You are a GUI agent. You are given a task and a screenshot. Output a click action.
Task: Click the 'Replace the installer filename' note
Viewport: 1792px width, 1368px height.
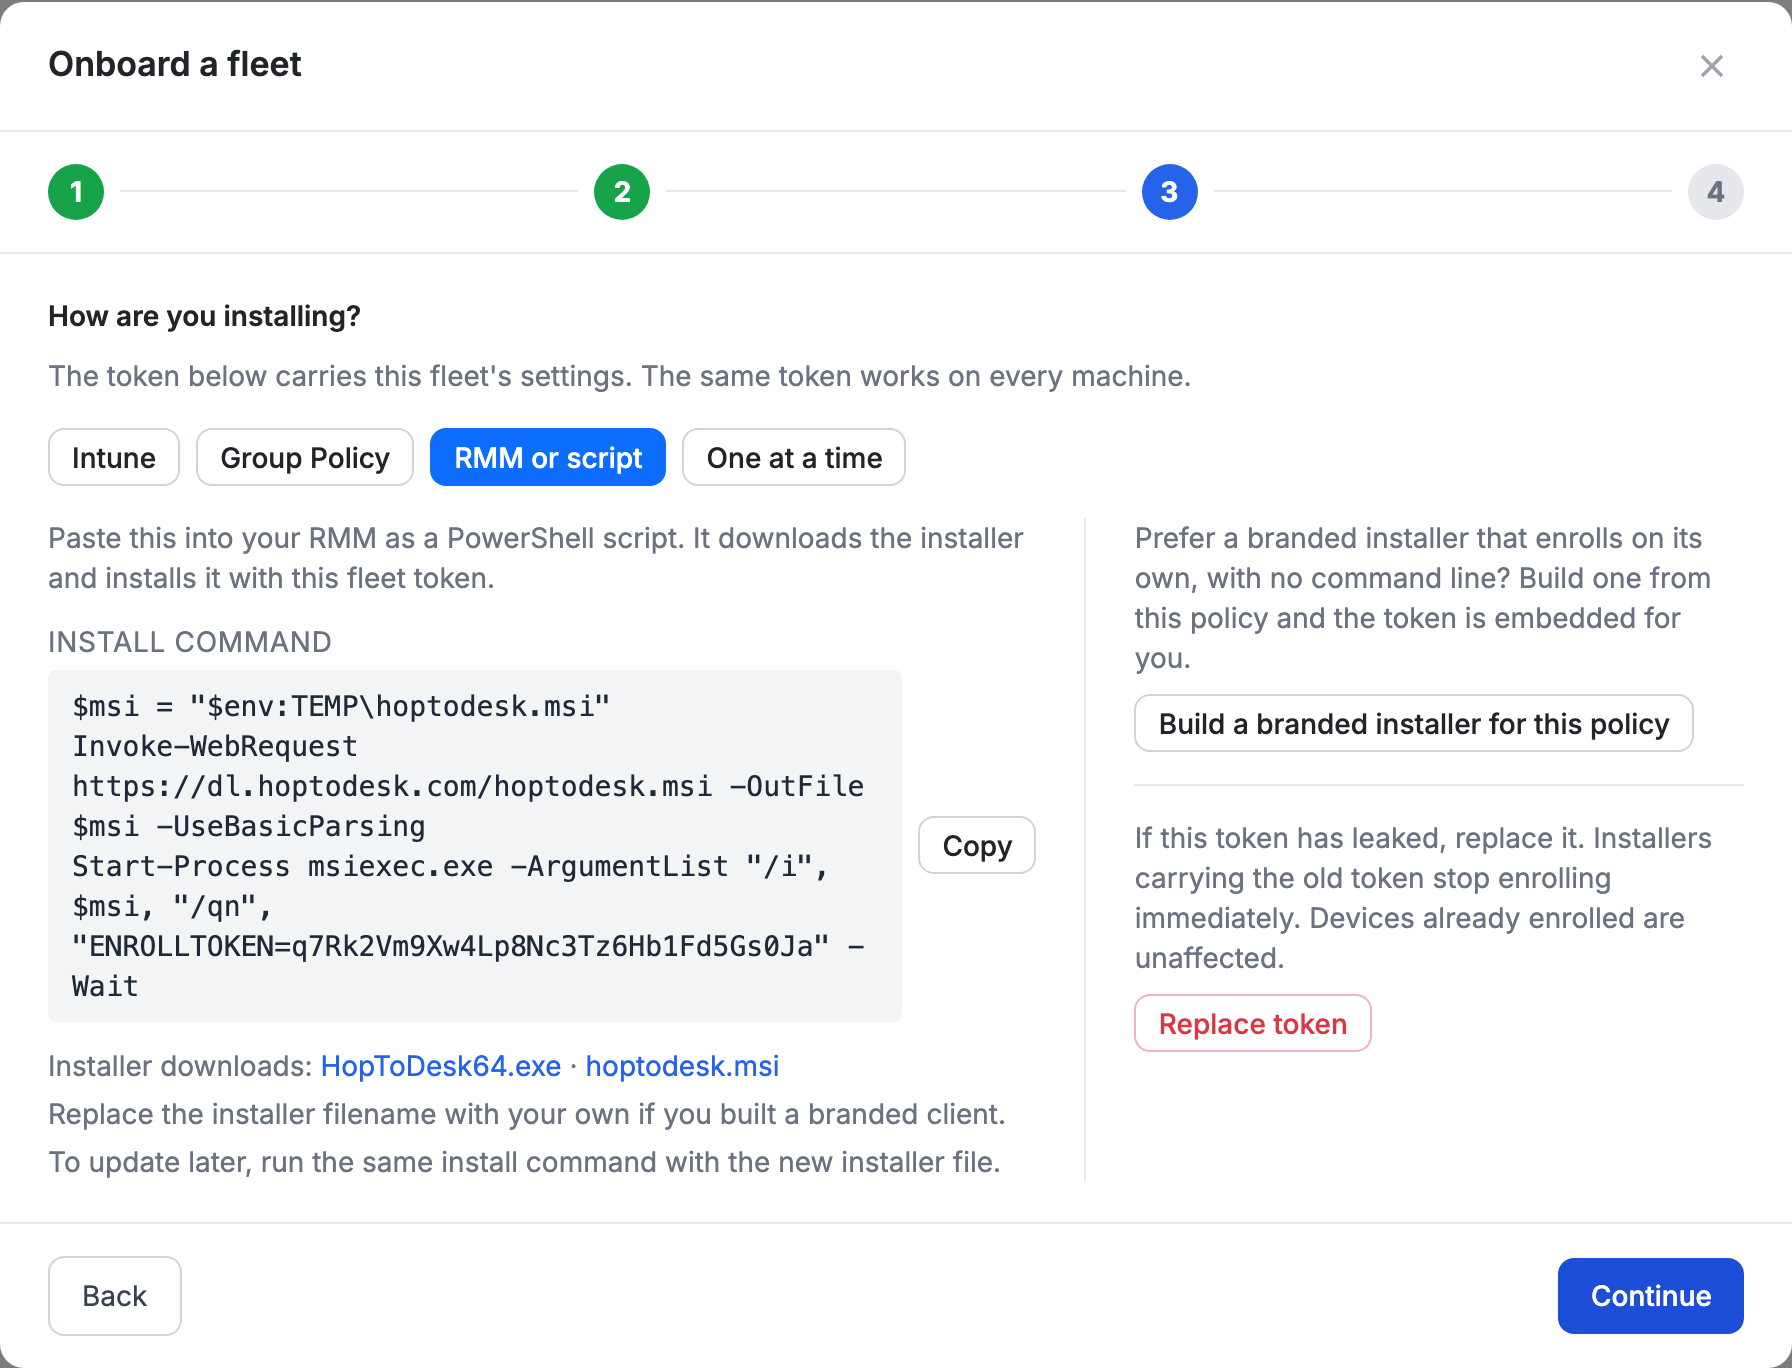[x=527, y=1114]
